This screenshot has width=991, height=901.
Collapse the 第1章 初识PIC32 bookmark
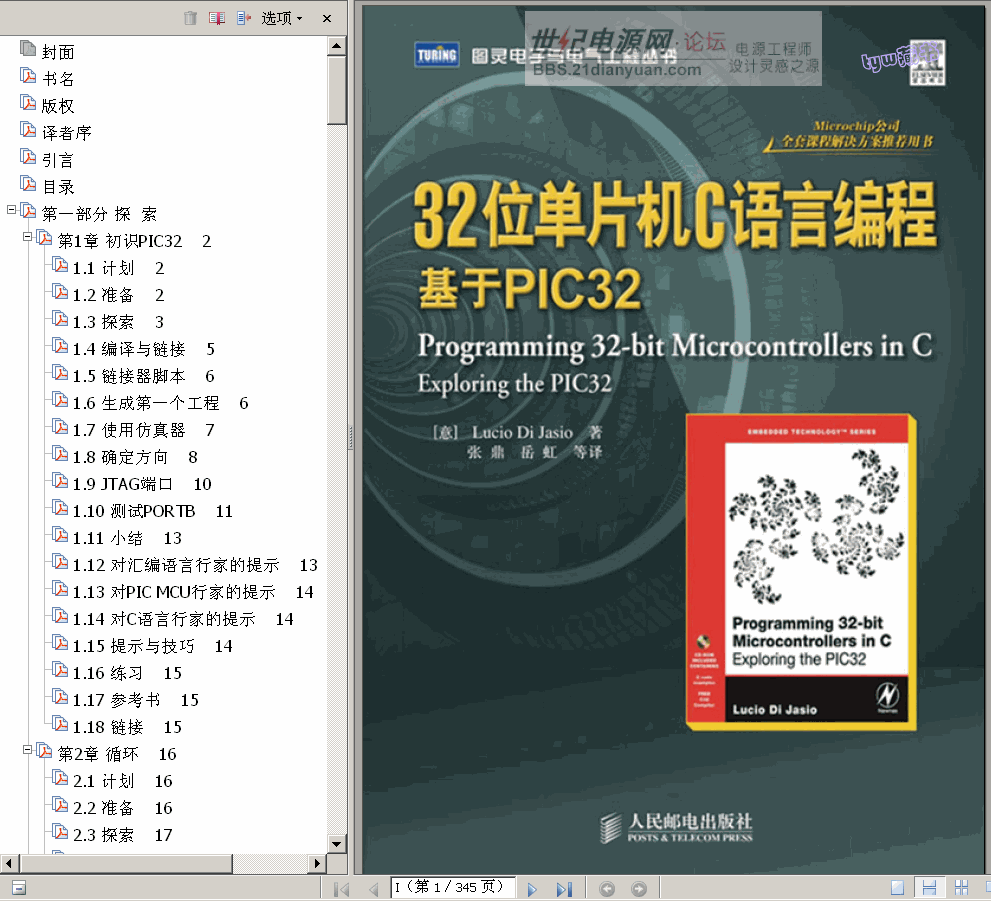(x=27, y=236)
